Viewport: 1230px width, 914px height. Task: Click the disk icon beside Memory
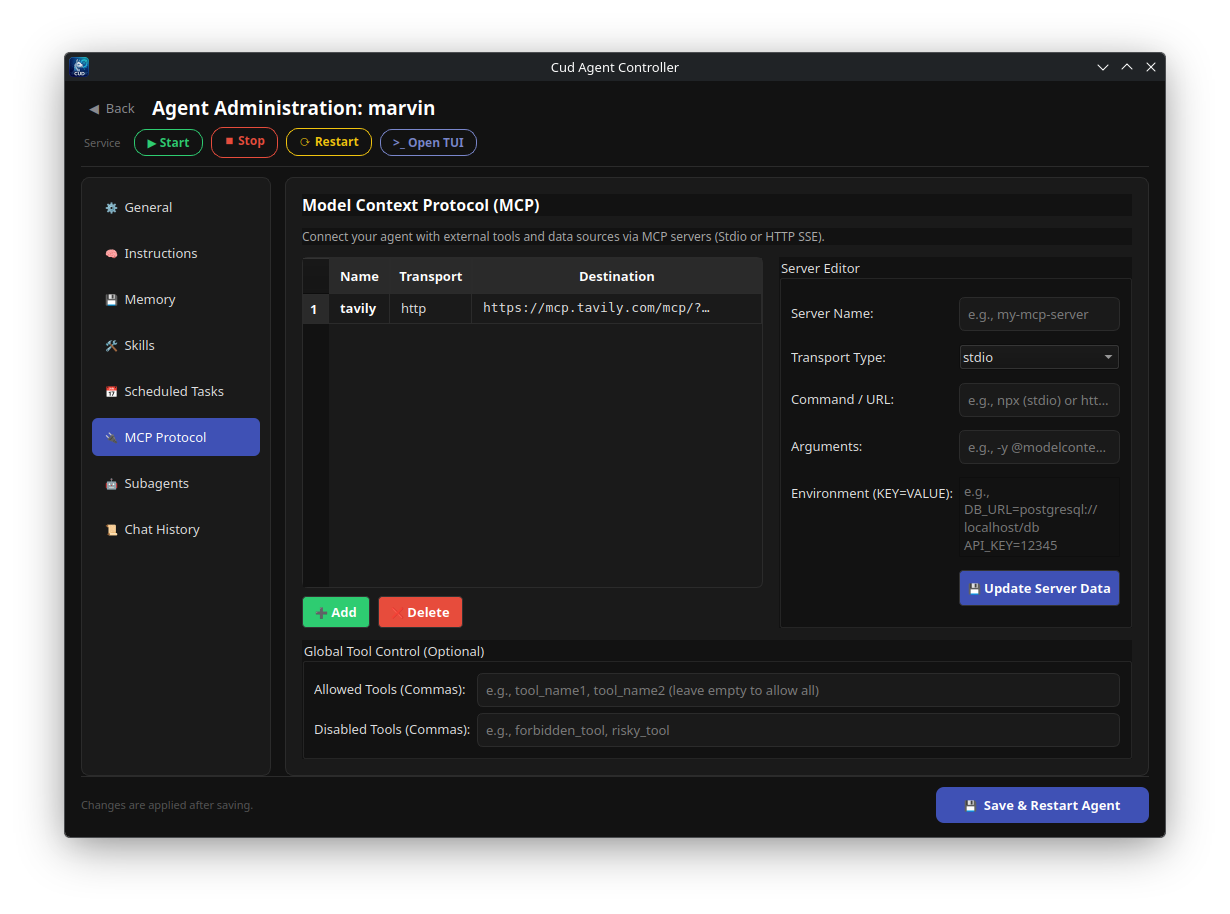pyautogui.click(x=111, y=300)
